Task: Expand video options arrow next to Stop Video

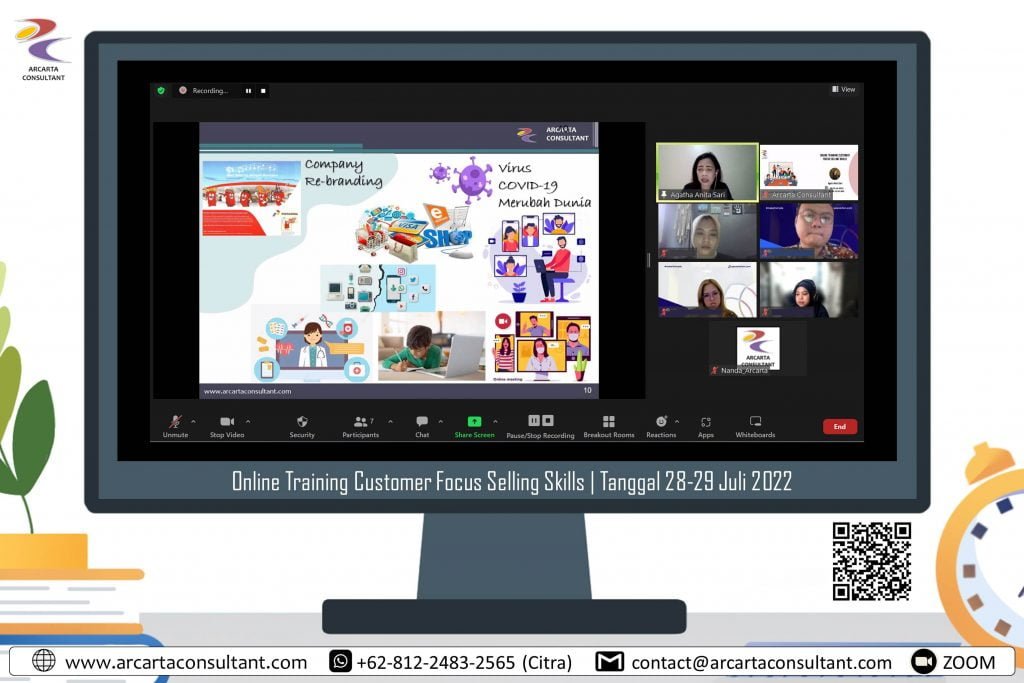Action: pos(248,421)
